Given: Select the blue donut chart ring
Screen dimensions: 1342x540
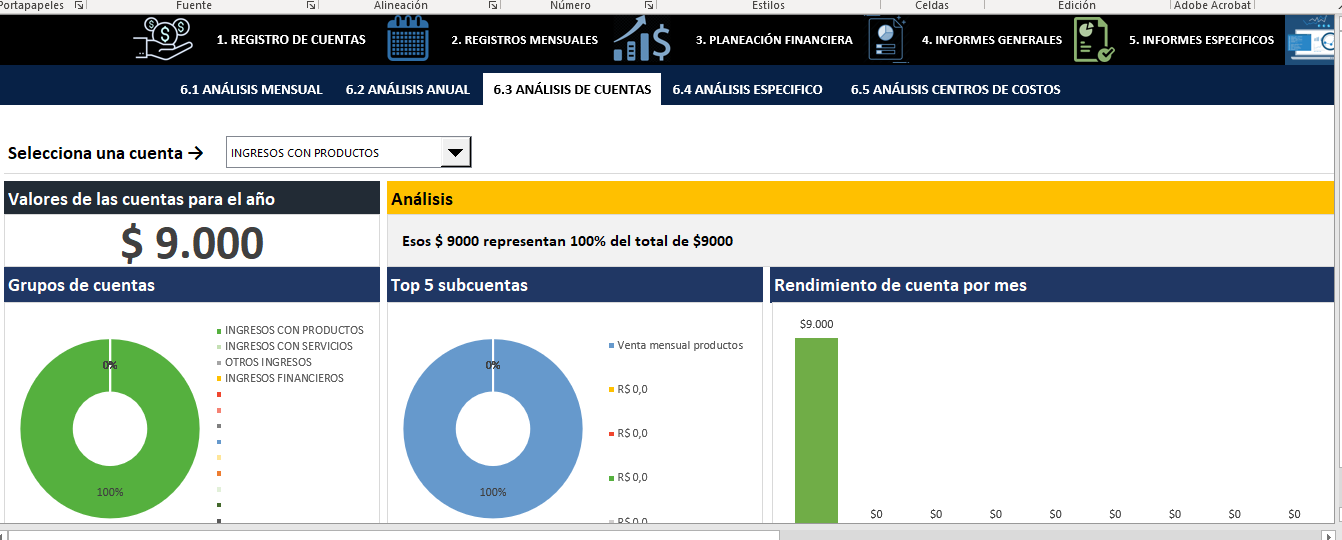Looking at the screenshot, I should 428,428.
